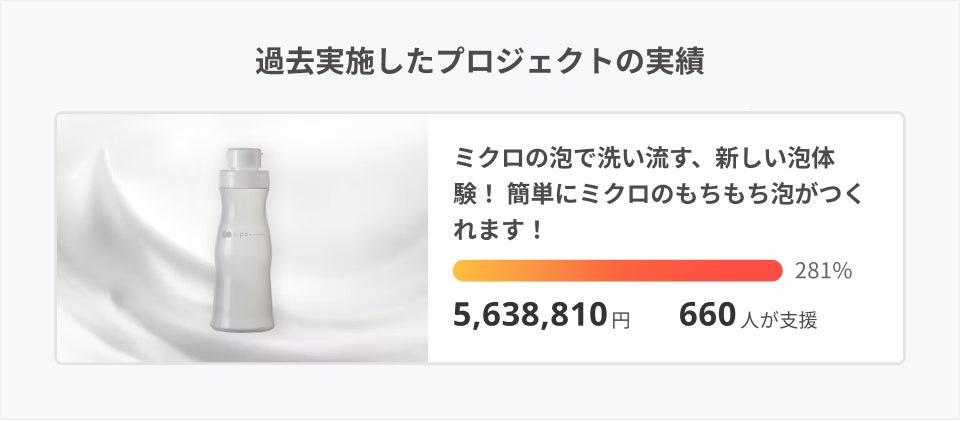Open the white bottle product thumbnail
The height and width of the screenshot is (421, 960).
click(x=243, y=238)
